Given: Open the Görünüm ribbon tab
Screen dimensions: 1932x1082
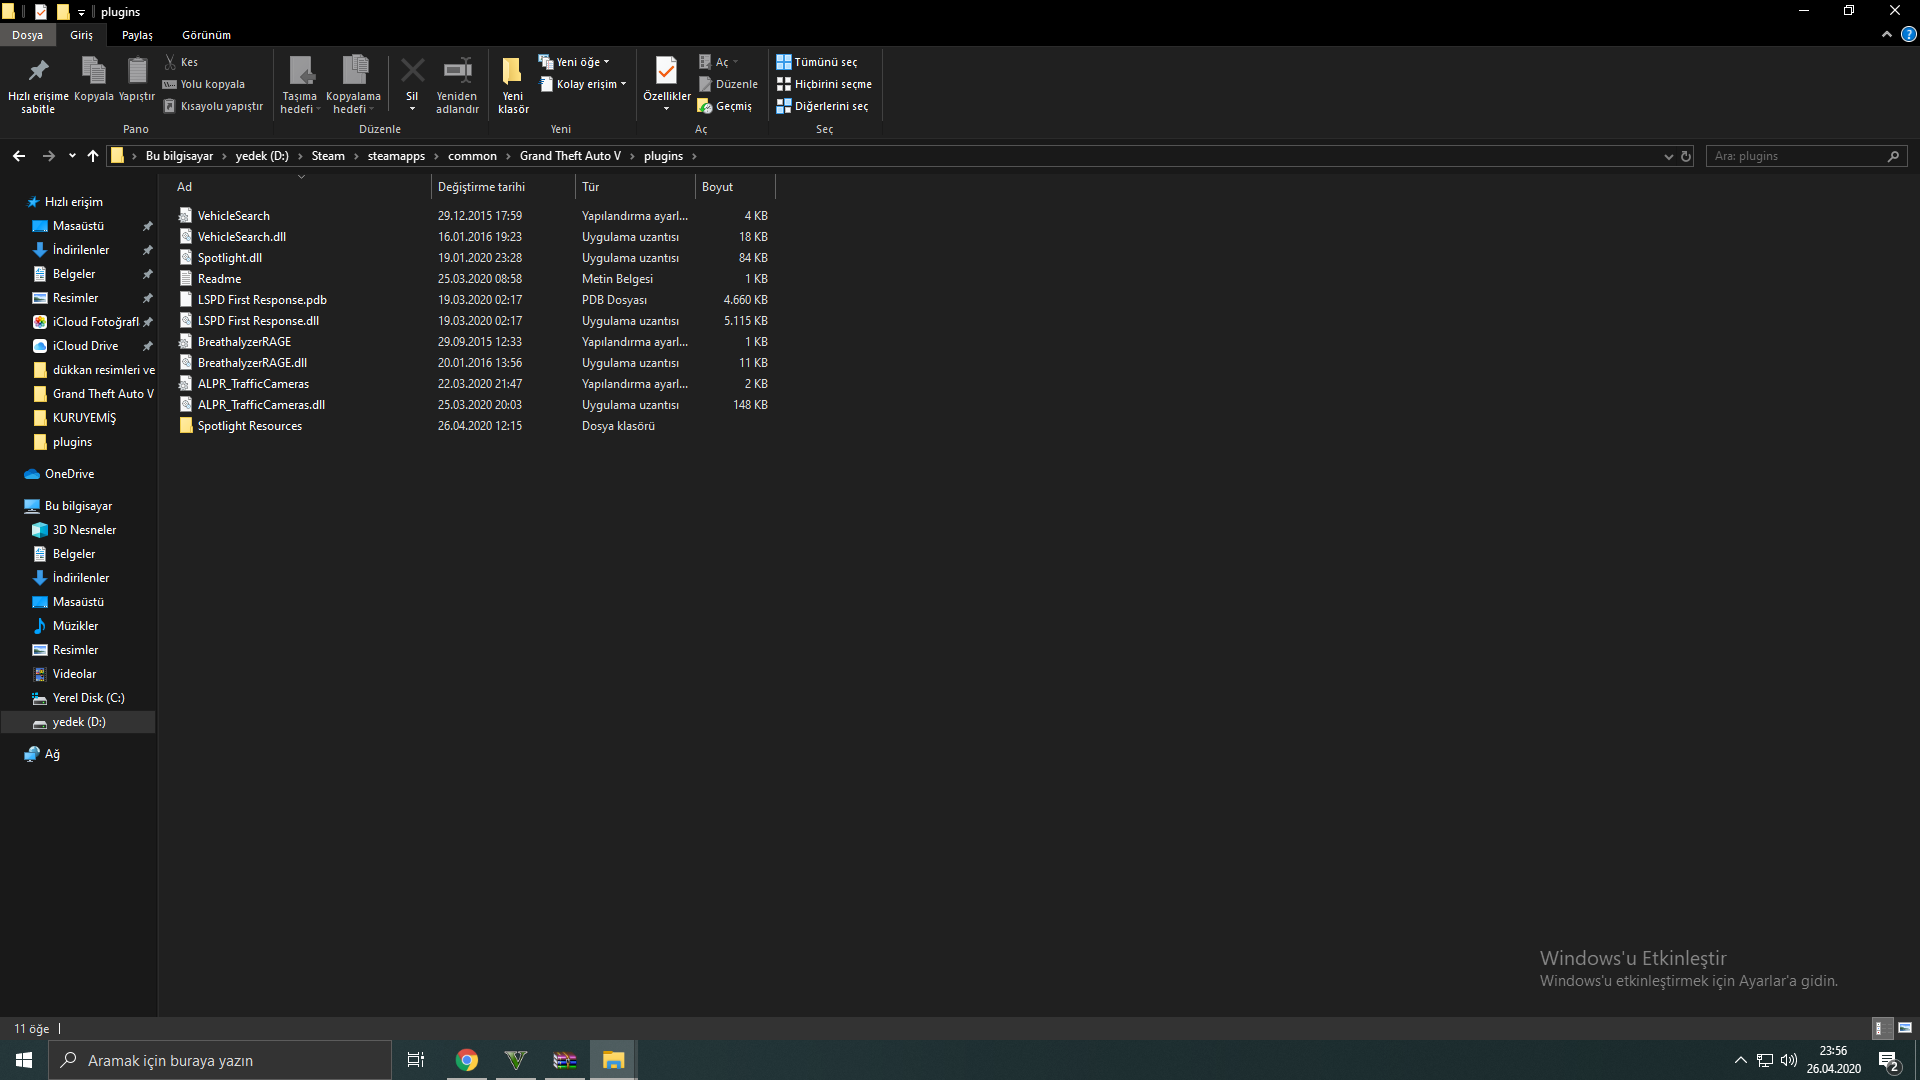Looking at the screenshot, I should 207,35.
